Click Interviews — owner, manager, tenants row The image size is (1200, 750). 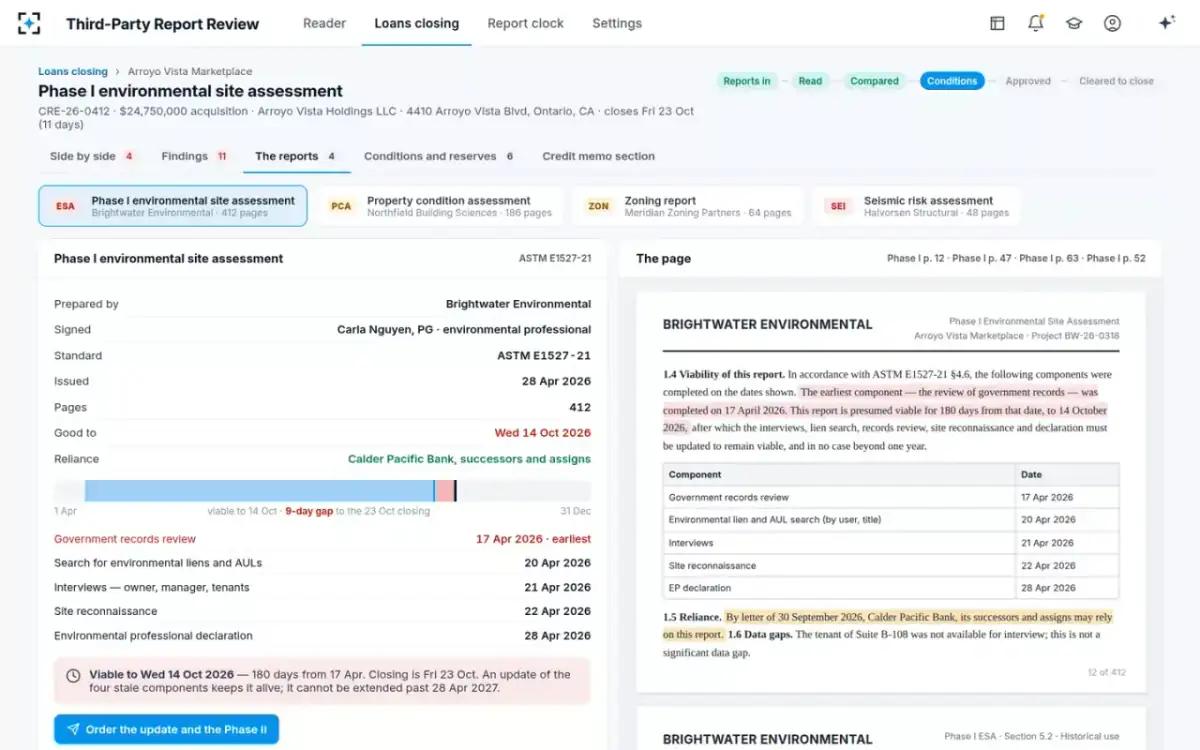[x=322, y=587]
